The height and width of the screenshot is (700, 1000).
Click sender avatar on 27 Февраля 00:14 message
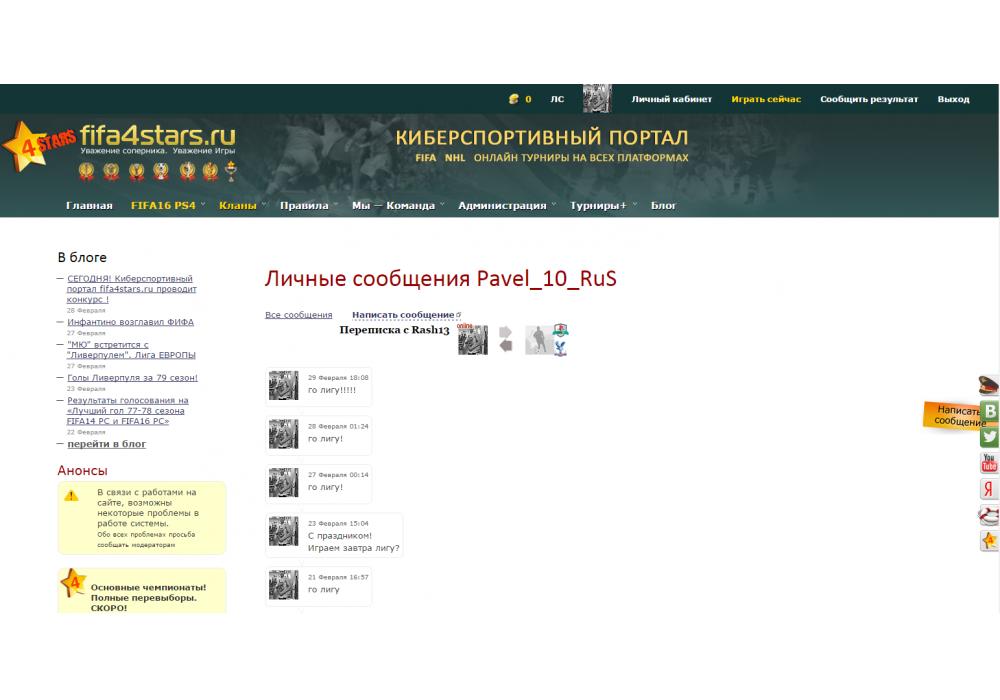pyautogui.click(x=283, y=483)
